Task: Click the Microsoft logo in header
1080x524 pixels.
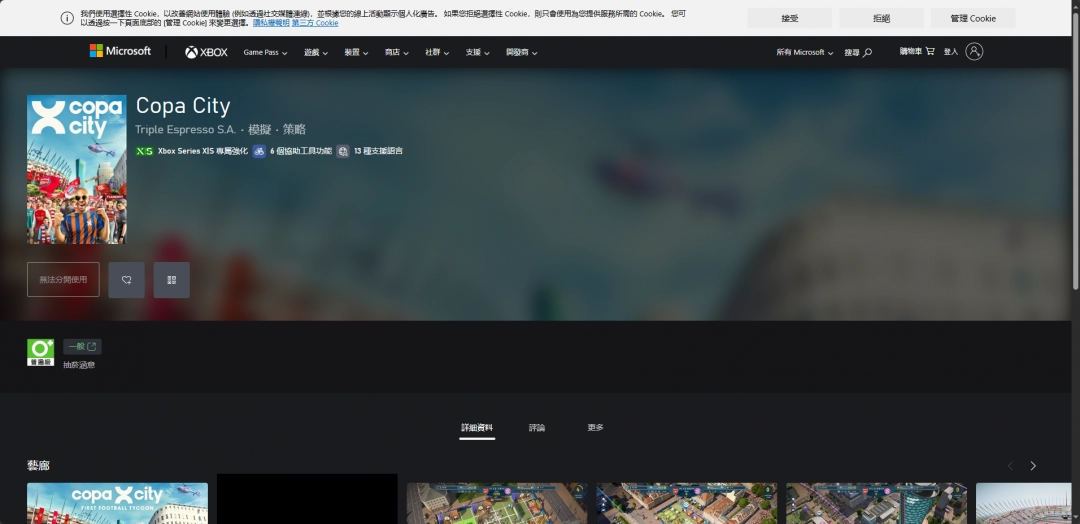Action: 120,51
